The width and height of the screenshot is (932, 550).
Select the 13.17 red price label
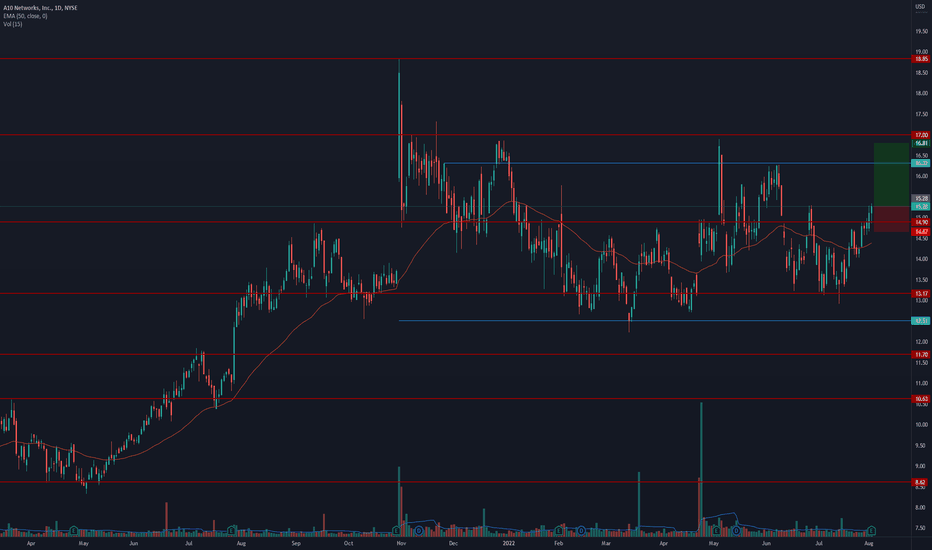(921, 294)
